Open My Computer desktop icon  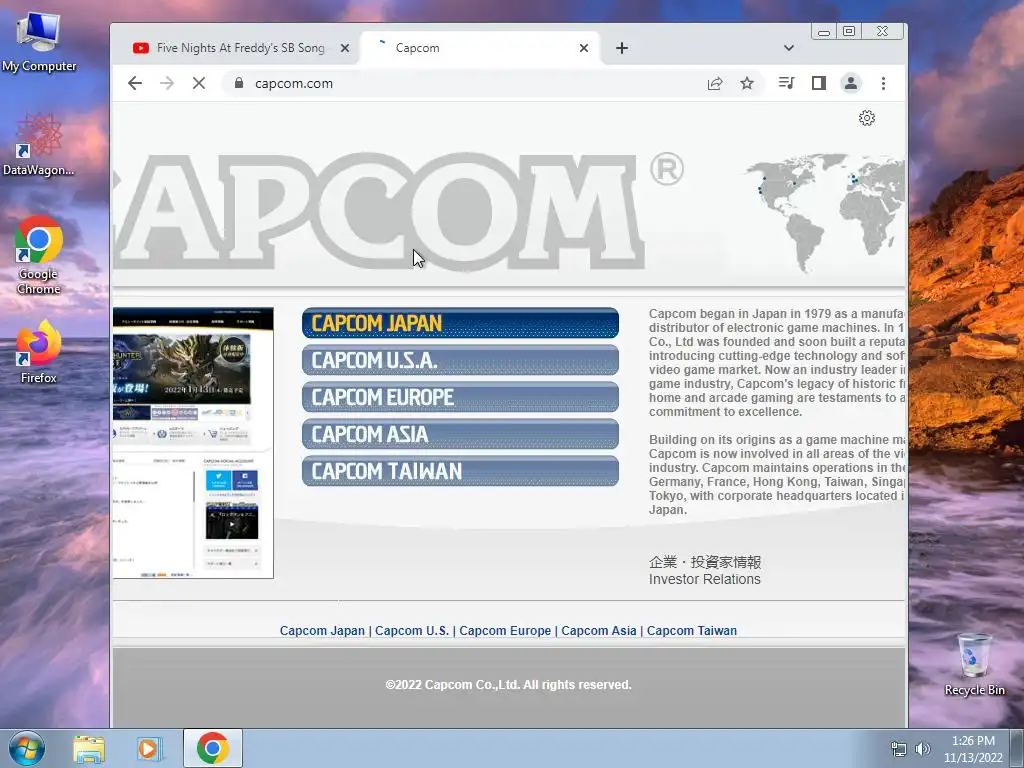(39, 41)
